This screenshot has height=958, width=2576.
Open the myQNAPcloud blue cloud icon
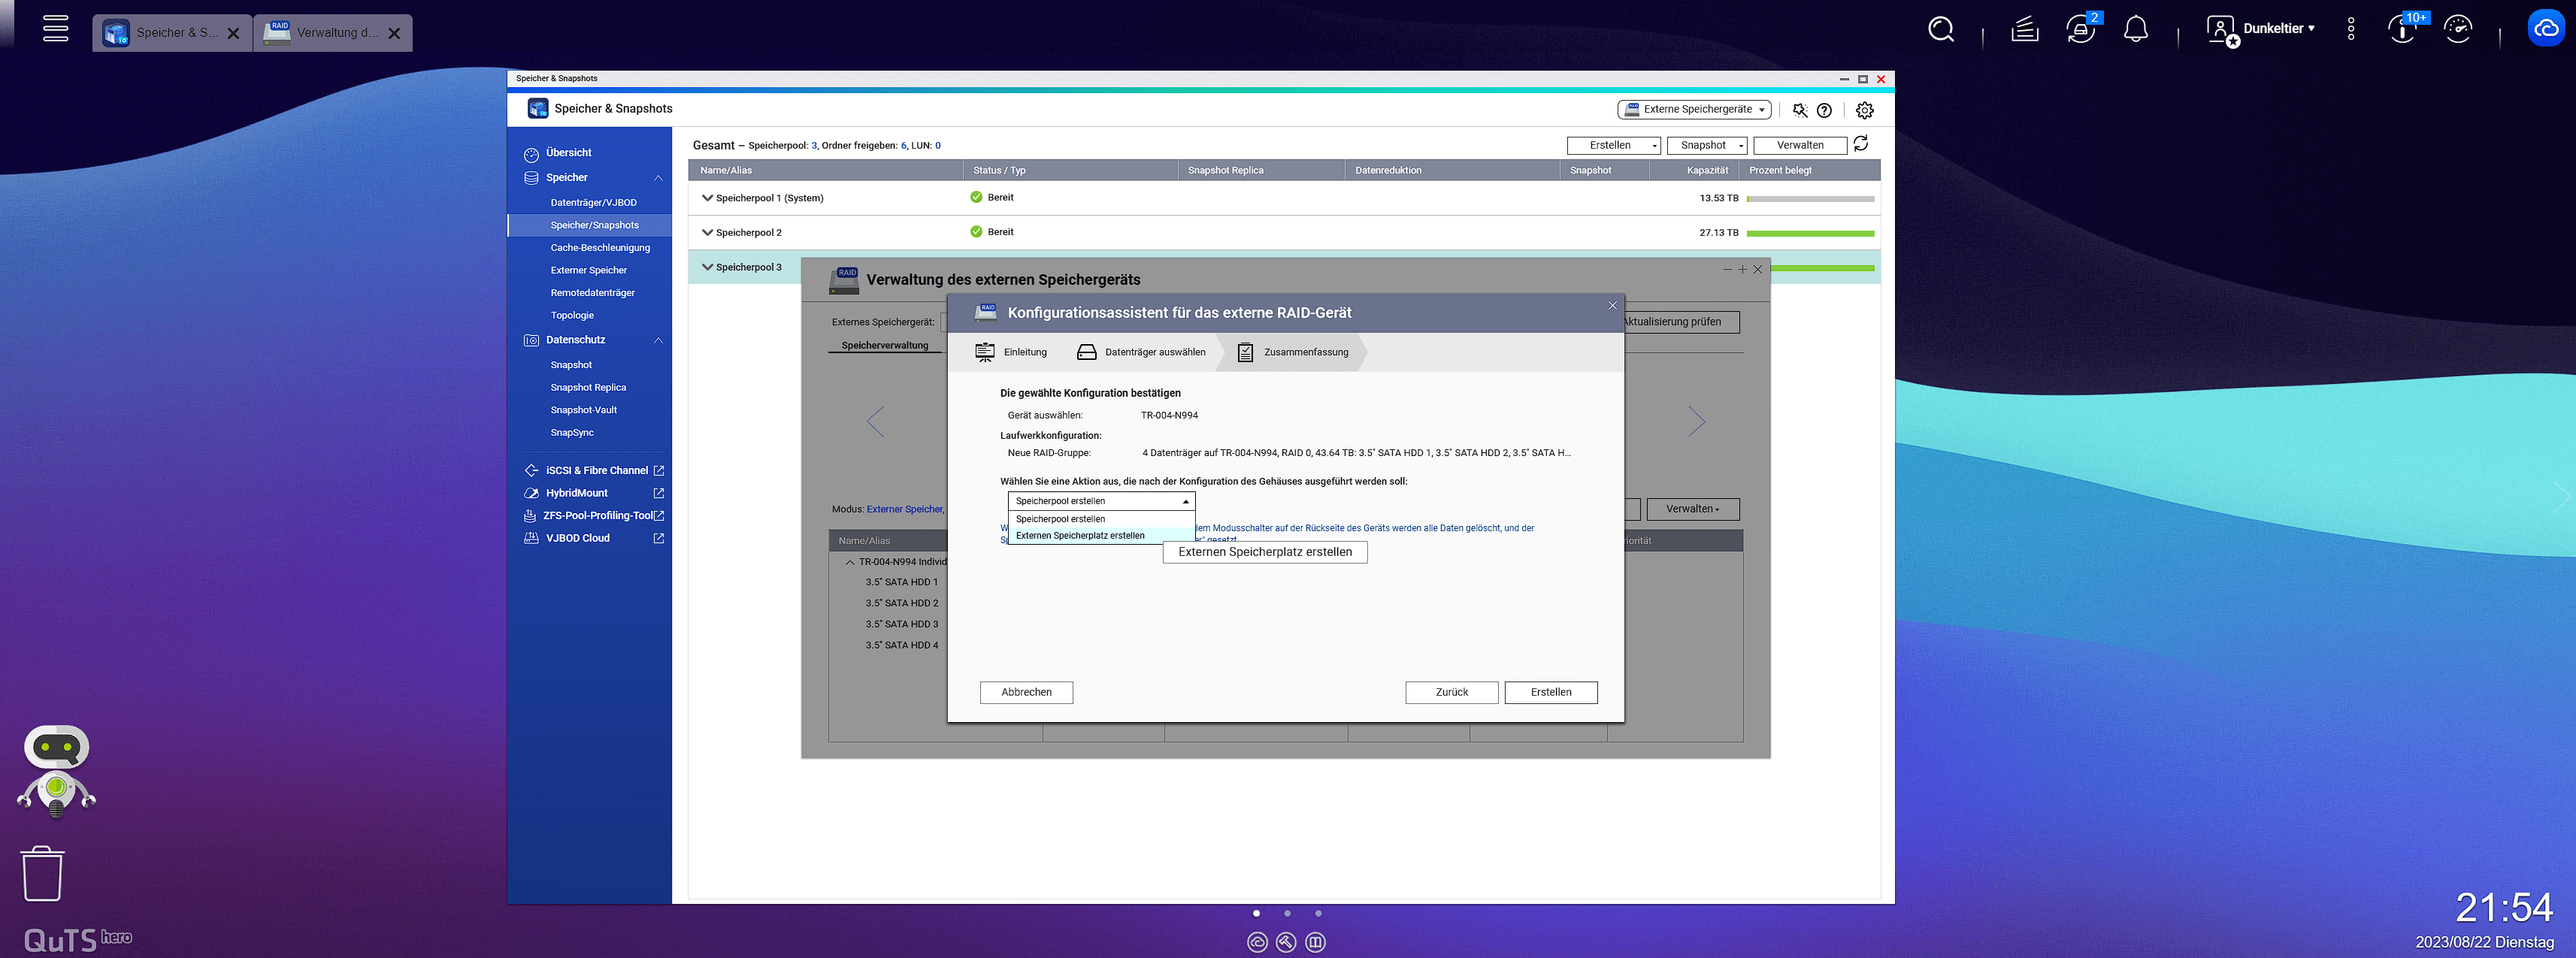pos(2546,28)
